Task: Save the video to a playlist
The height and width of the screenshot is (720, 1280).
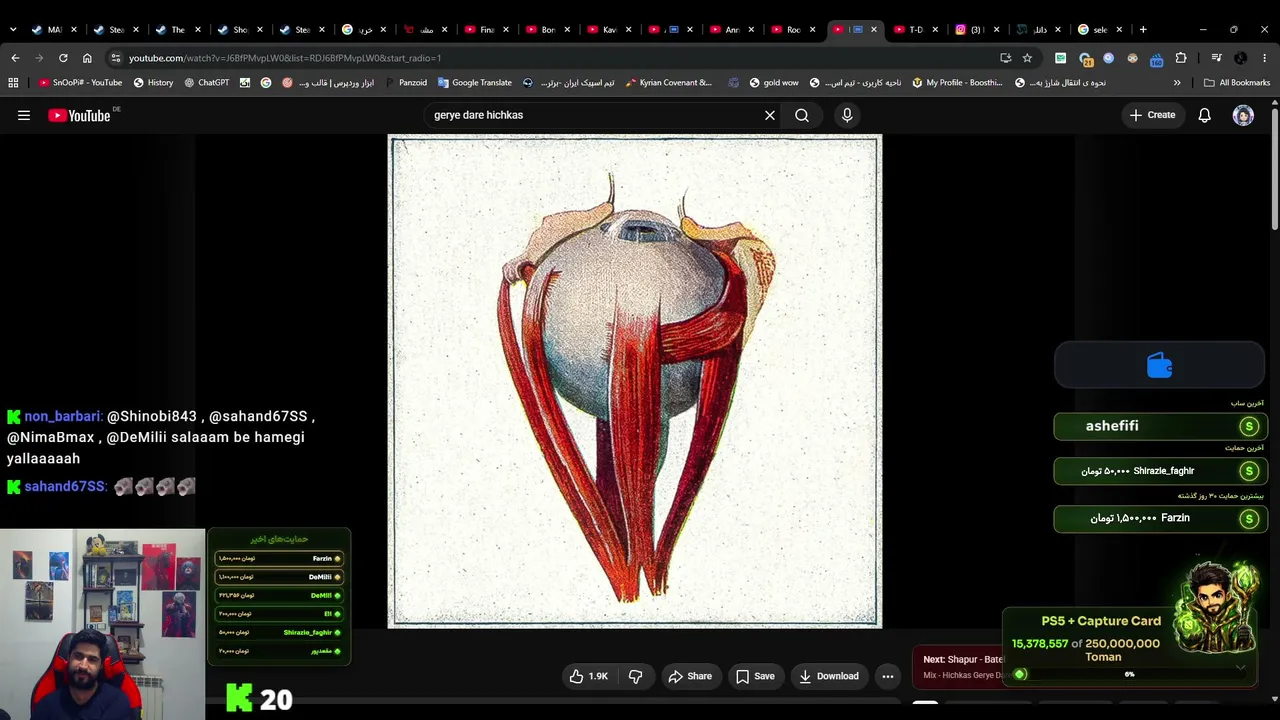Action: [755, 676]
